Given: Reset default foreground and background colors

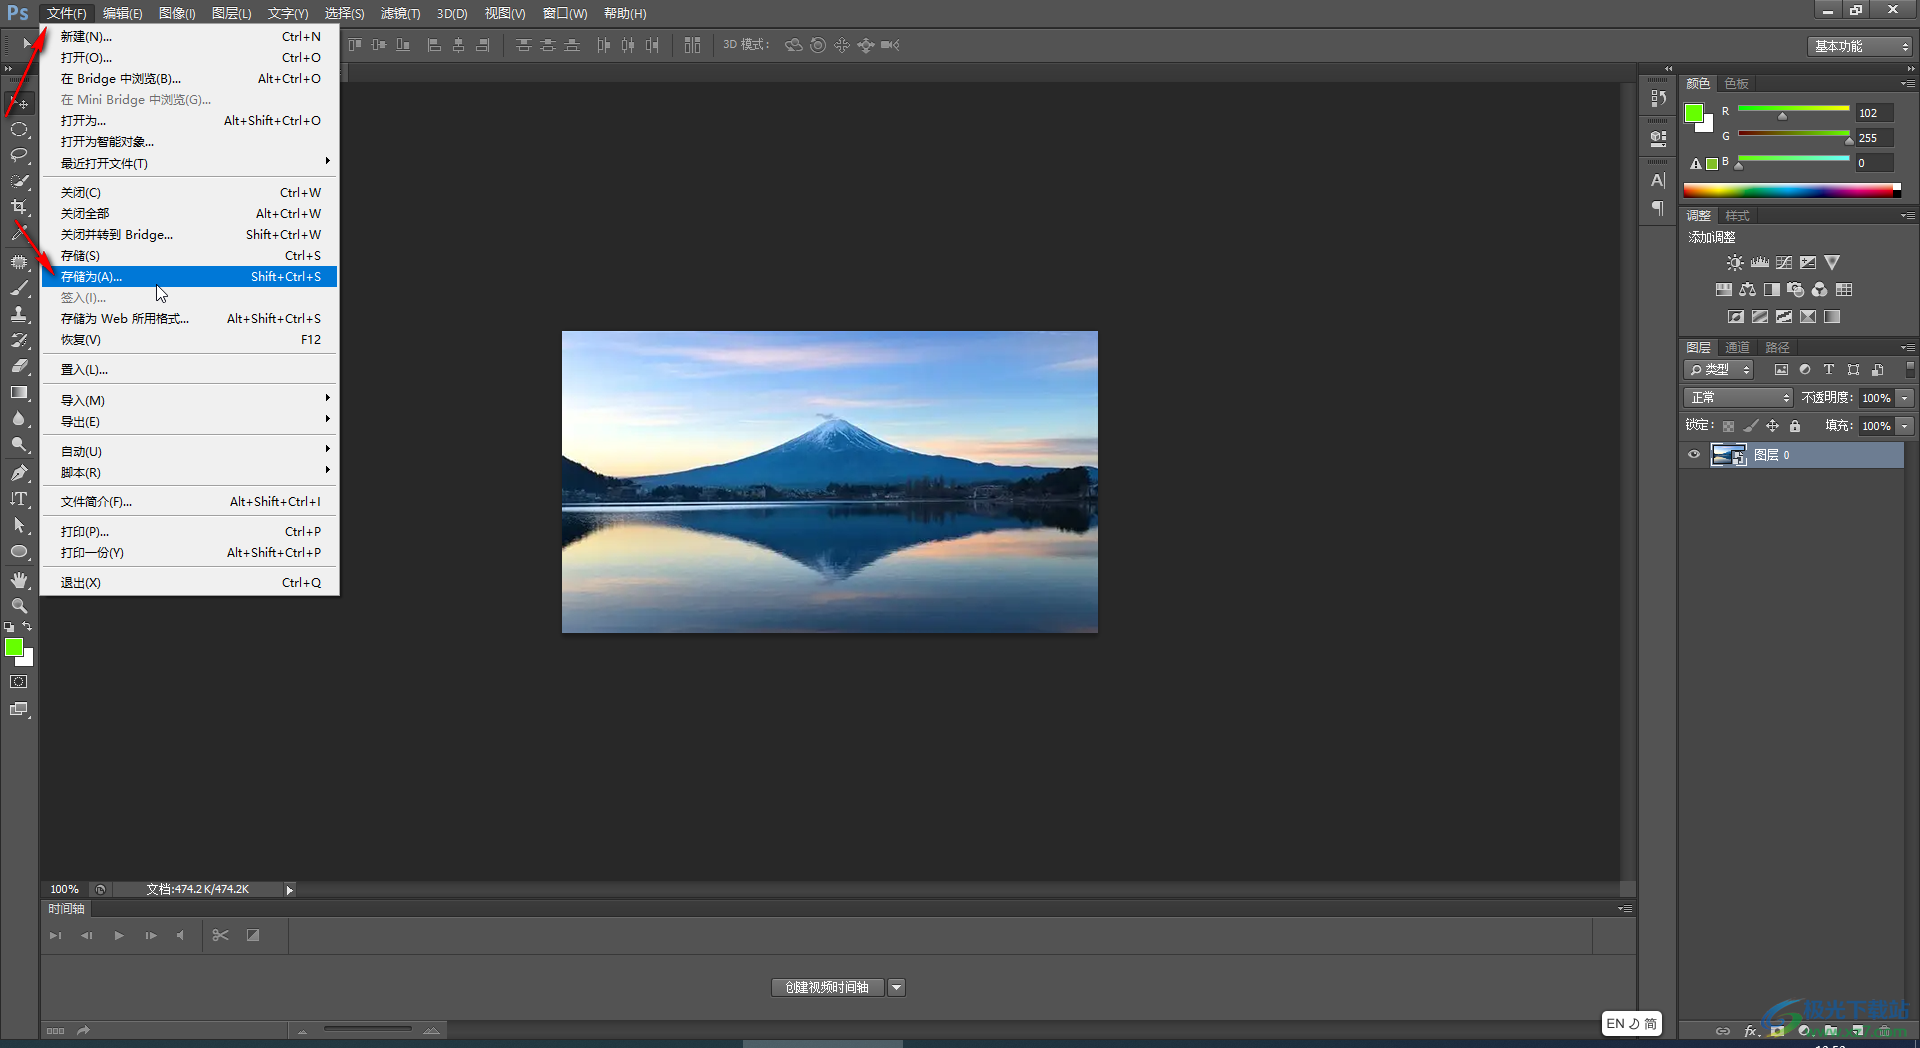Looking at the screenshot, I should pos(9,627).
